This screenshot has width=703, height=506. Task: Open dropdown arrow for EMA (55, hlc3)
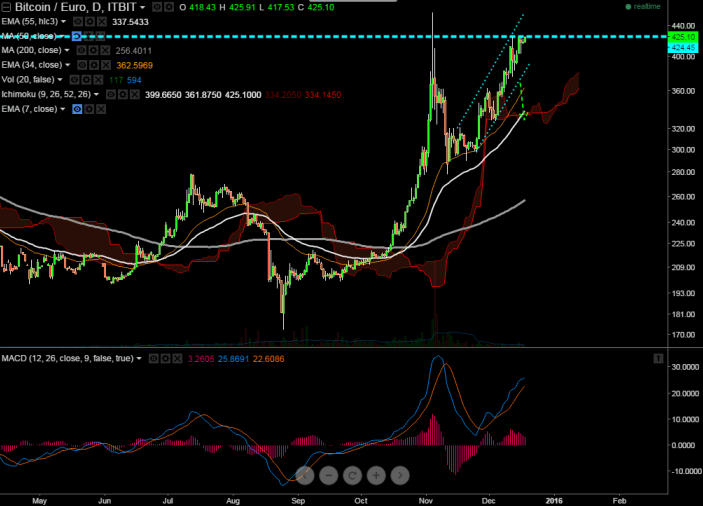63,22
